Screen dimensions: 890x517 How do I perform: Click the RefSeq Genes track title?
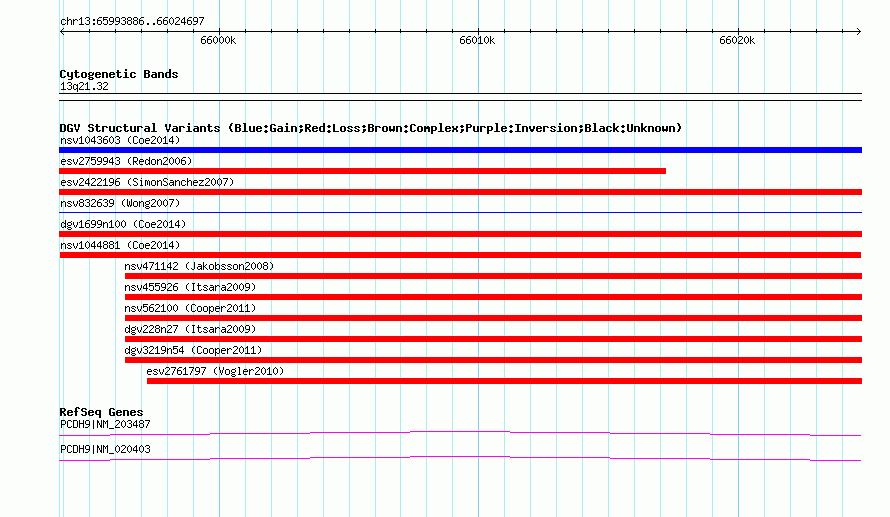101,412
